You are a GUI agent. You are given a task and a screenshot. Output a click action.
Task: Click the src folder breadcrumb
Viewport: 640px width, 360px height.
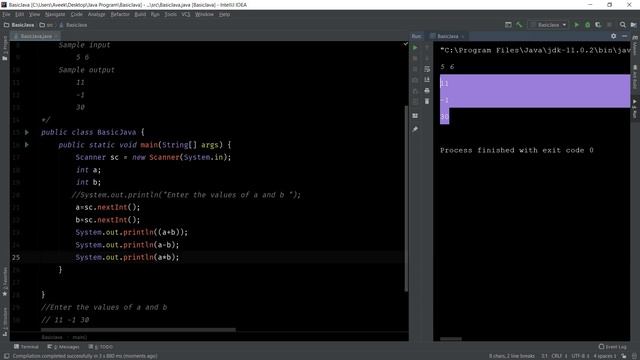click(46, 25)
